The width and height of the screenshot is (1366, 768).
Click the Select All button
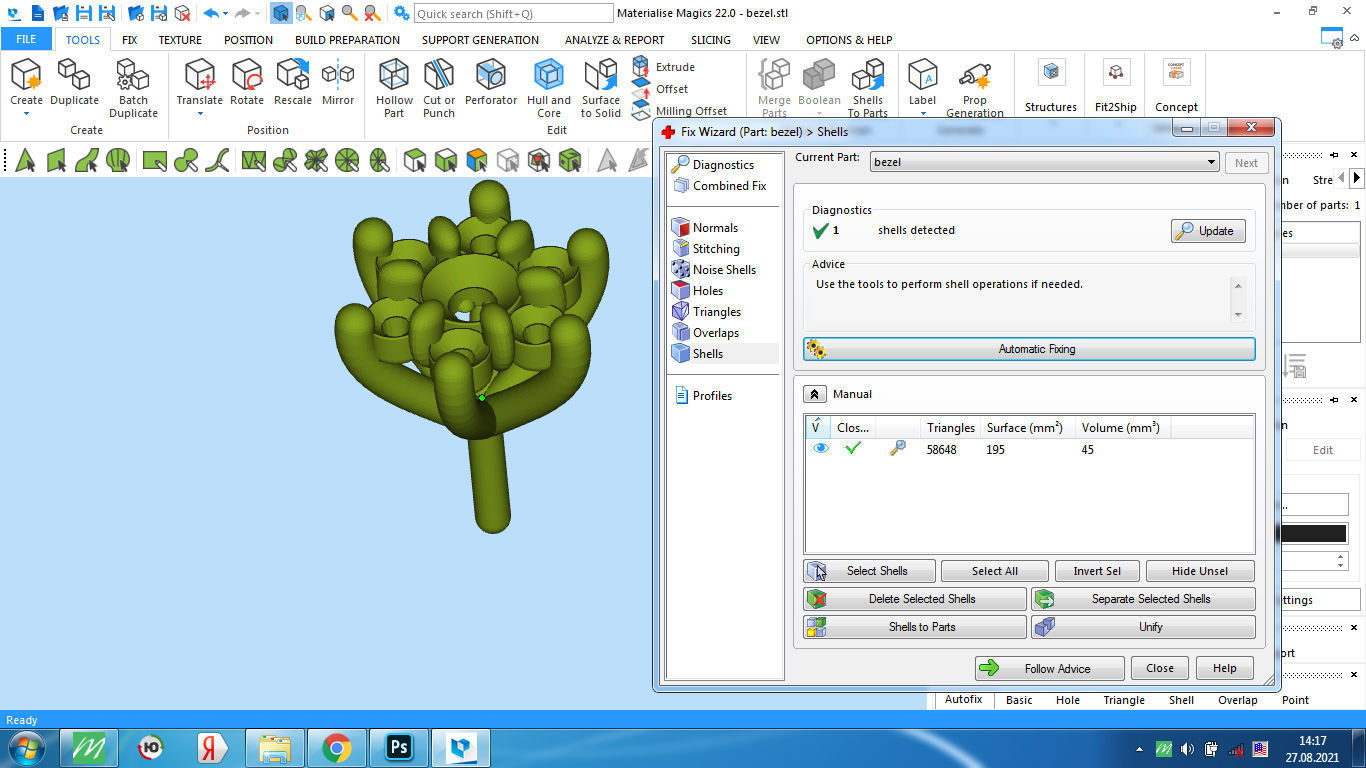coord(995,571)
